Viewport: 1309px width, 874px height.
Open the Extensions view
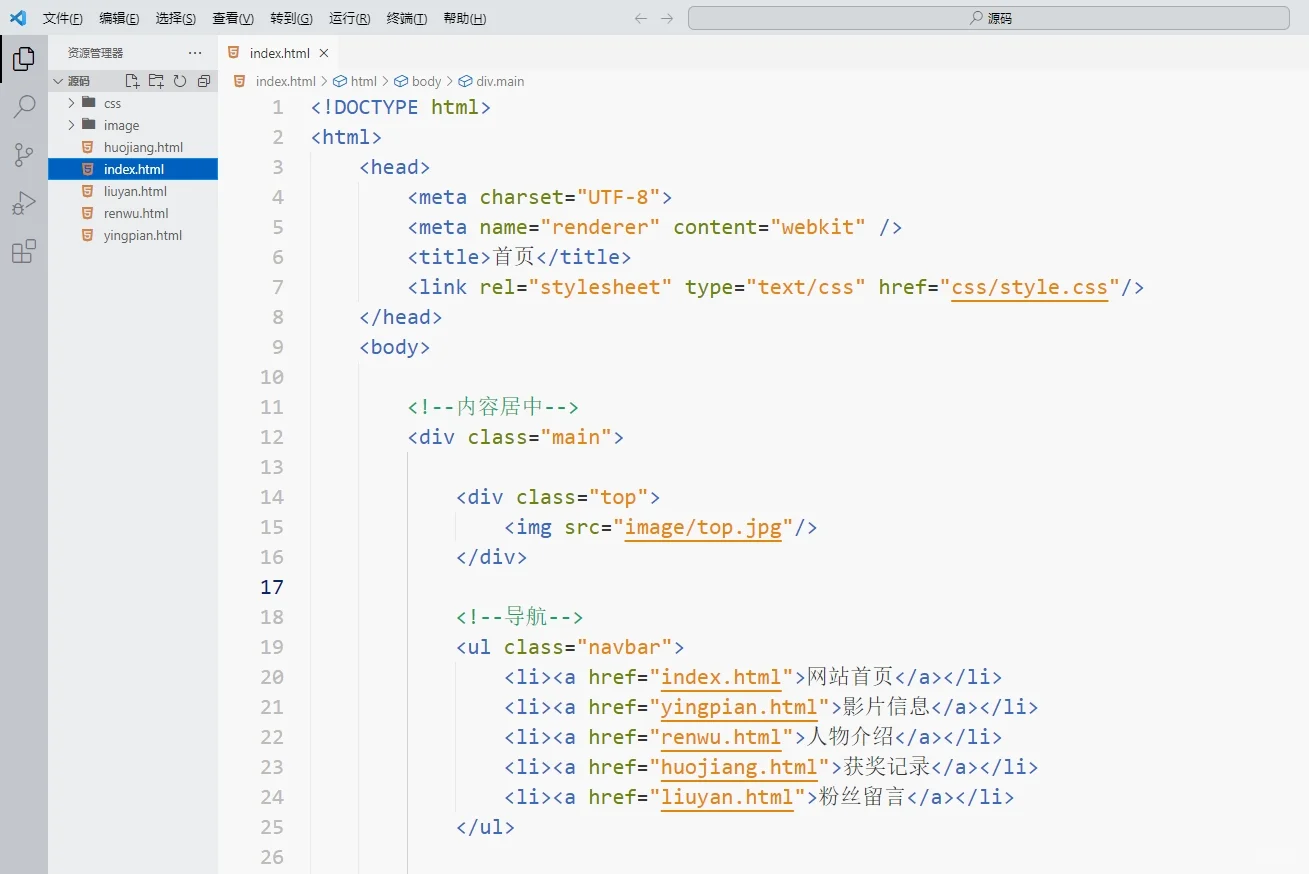(23, 251)
